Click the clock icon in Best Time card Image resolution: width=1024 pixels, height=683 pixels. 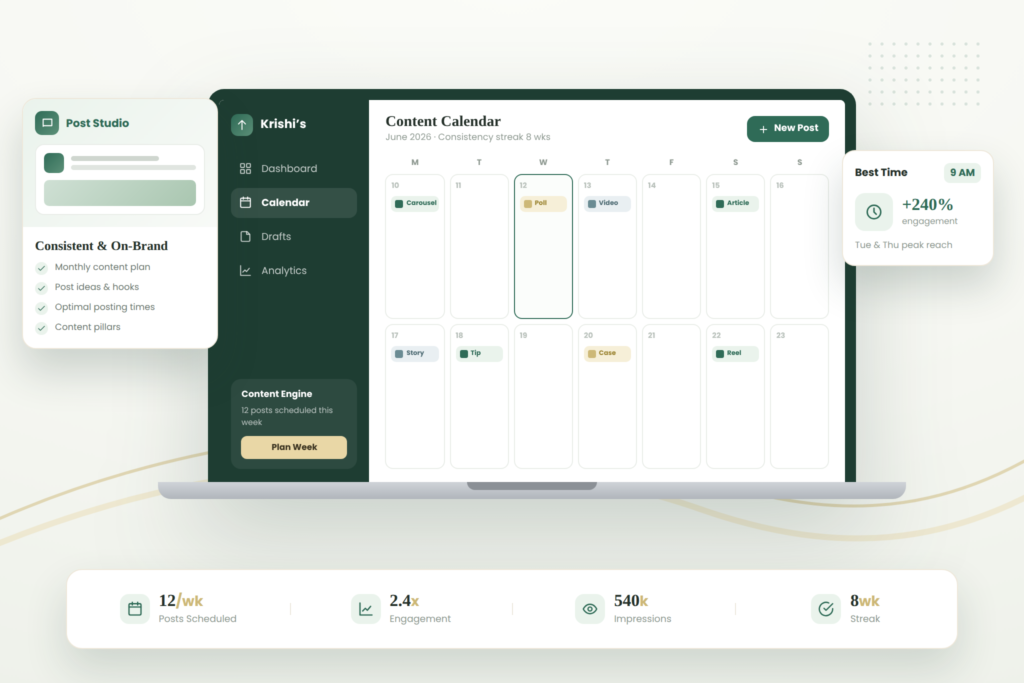pyautogui.click(x=874, y=212)
